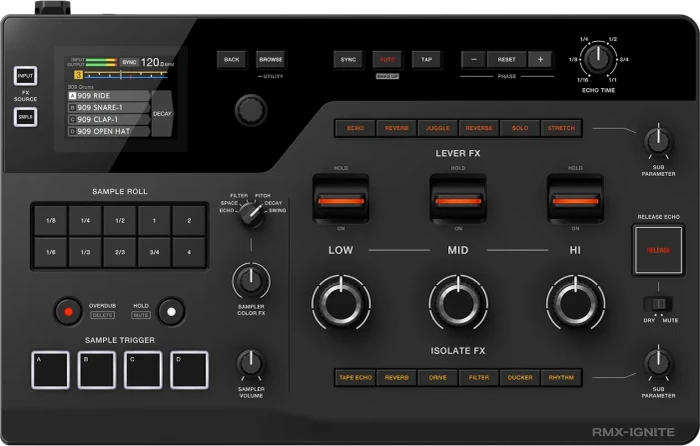Click the Isolate FX SUB PARAMETER knob

658,364
